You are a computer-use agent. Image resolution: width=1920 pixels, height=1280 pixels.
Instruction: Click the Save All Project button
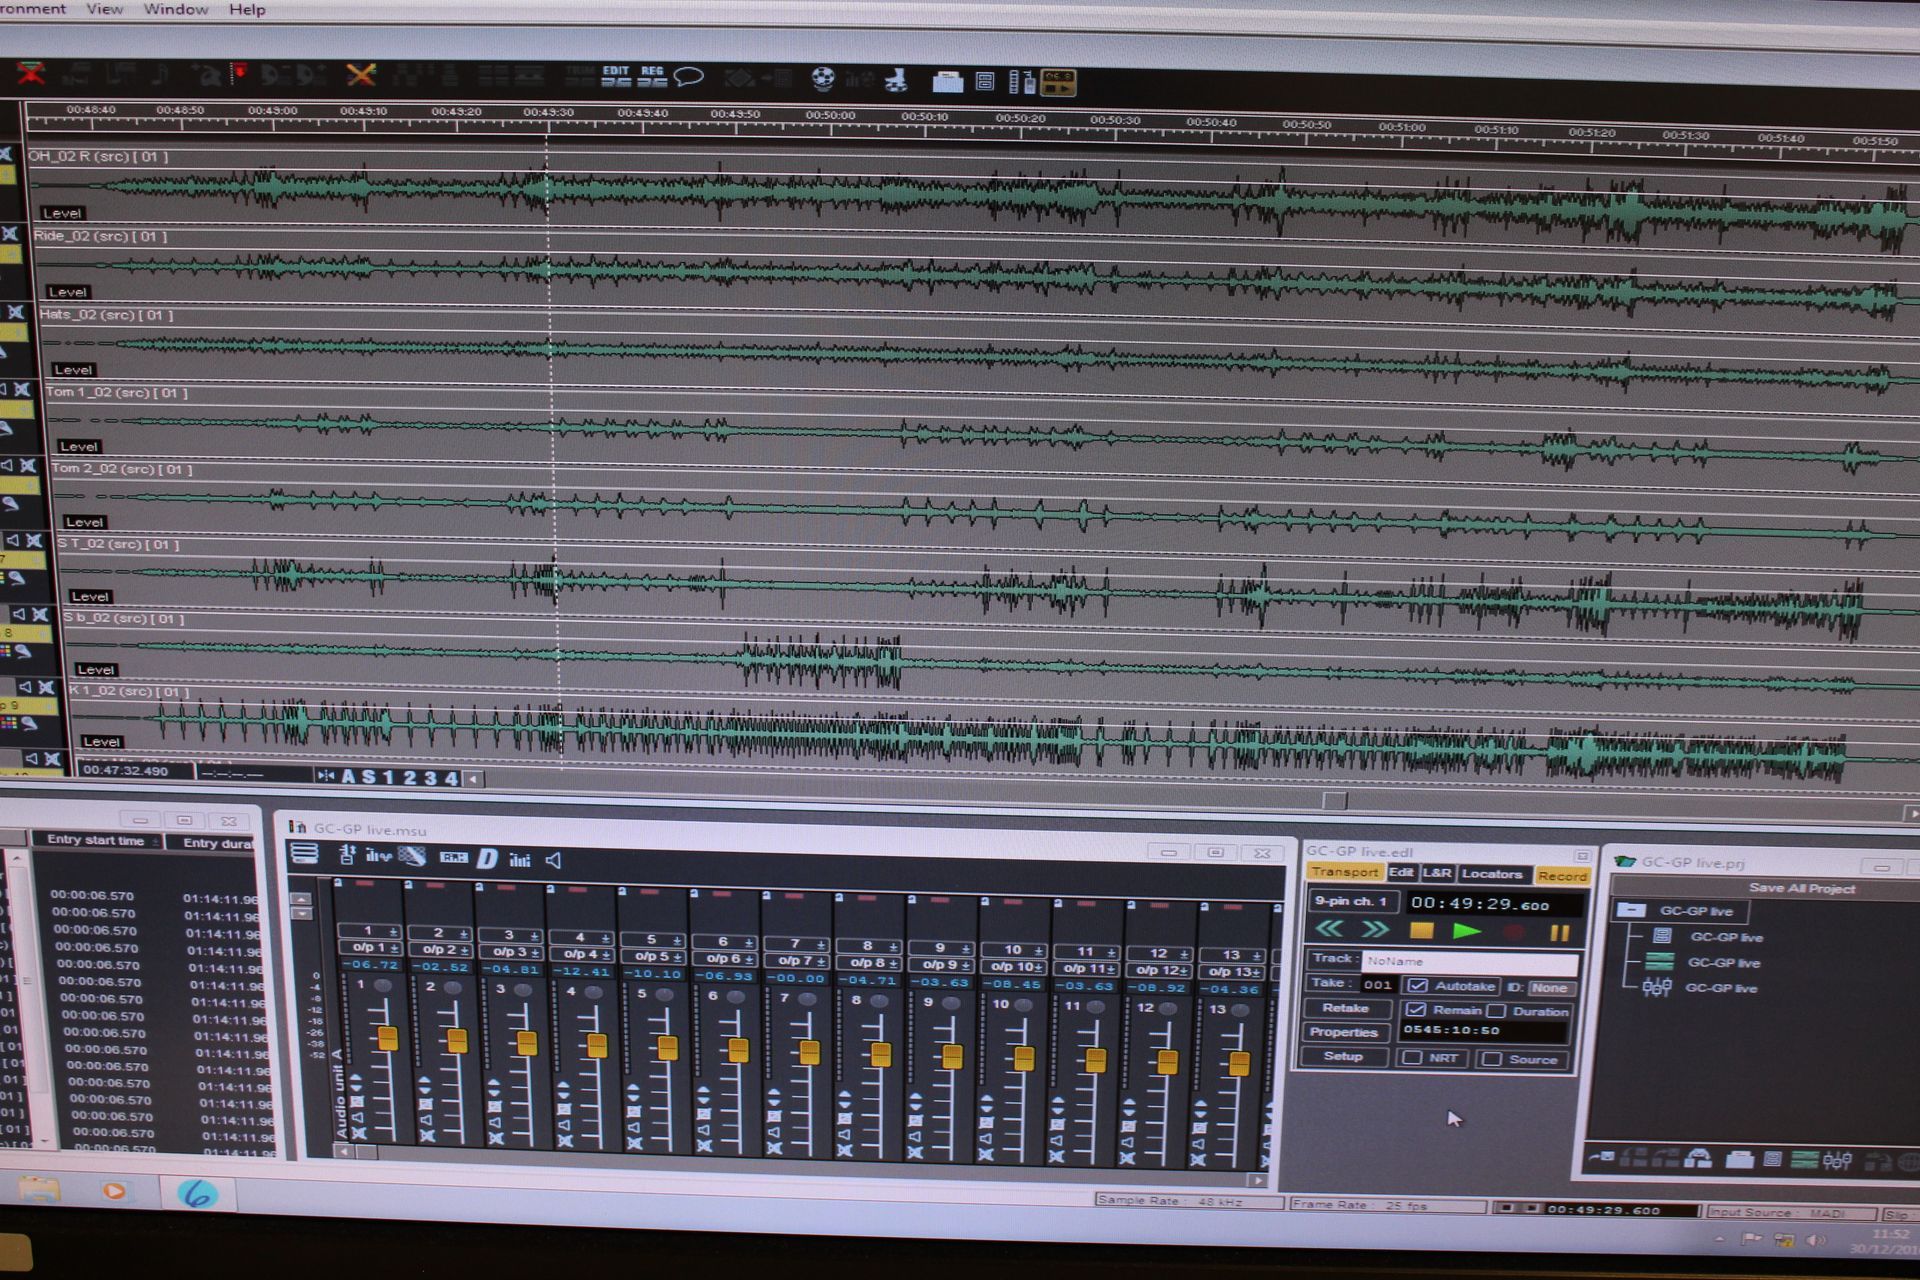tap(1800, 888)
